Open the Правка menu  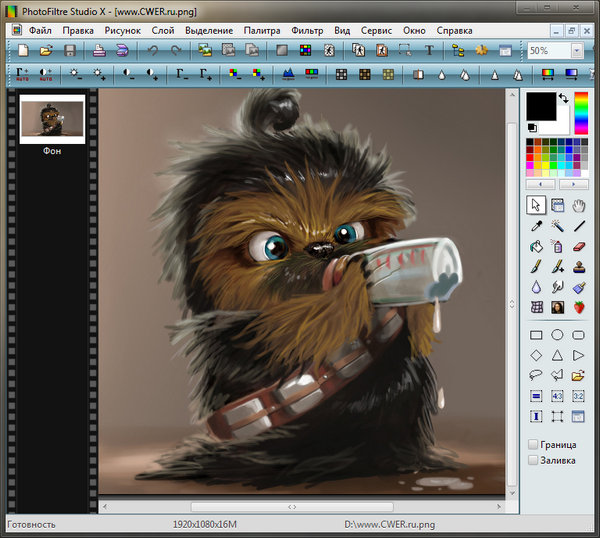coord(78,31)
